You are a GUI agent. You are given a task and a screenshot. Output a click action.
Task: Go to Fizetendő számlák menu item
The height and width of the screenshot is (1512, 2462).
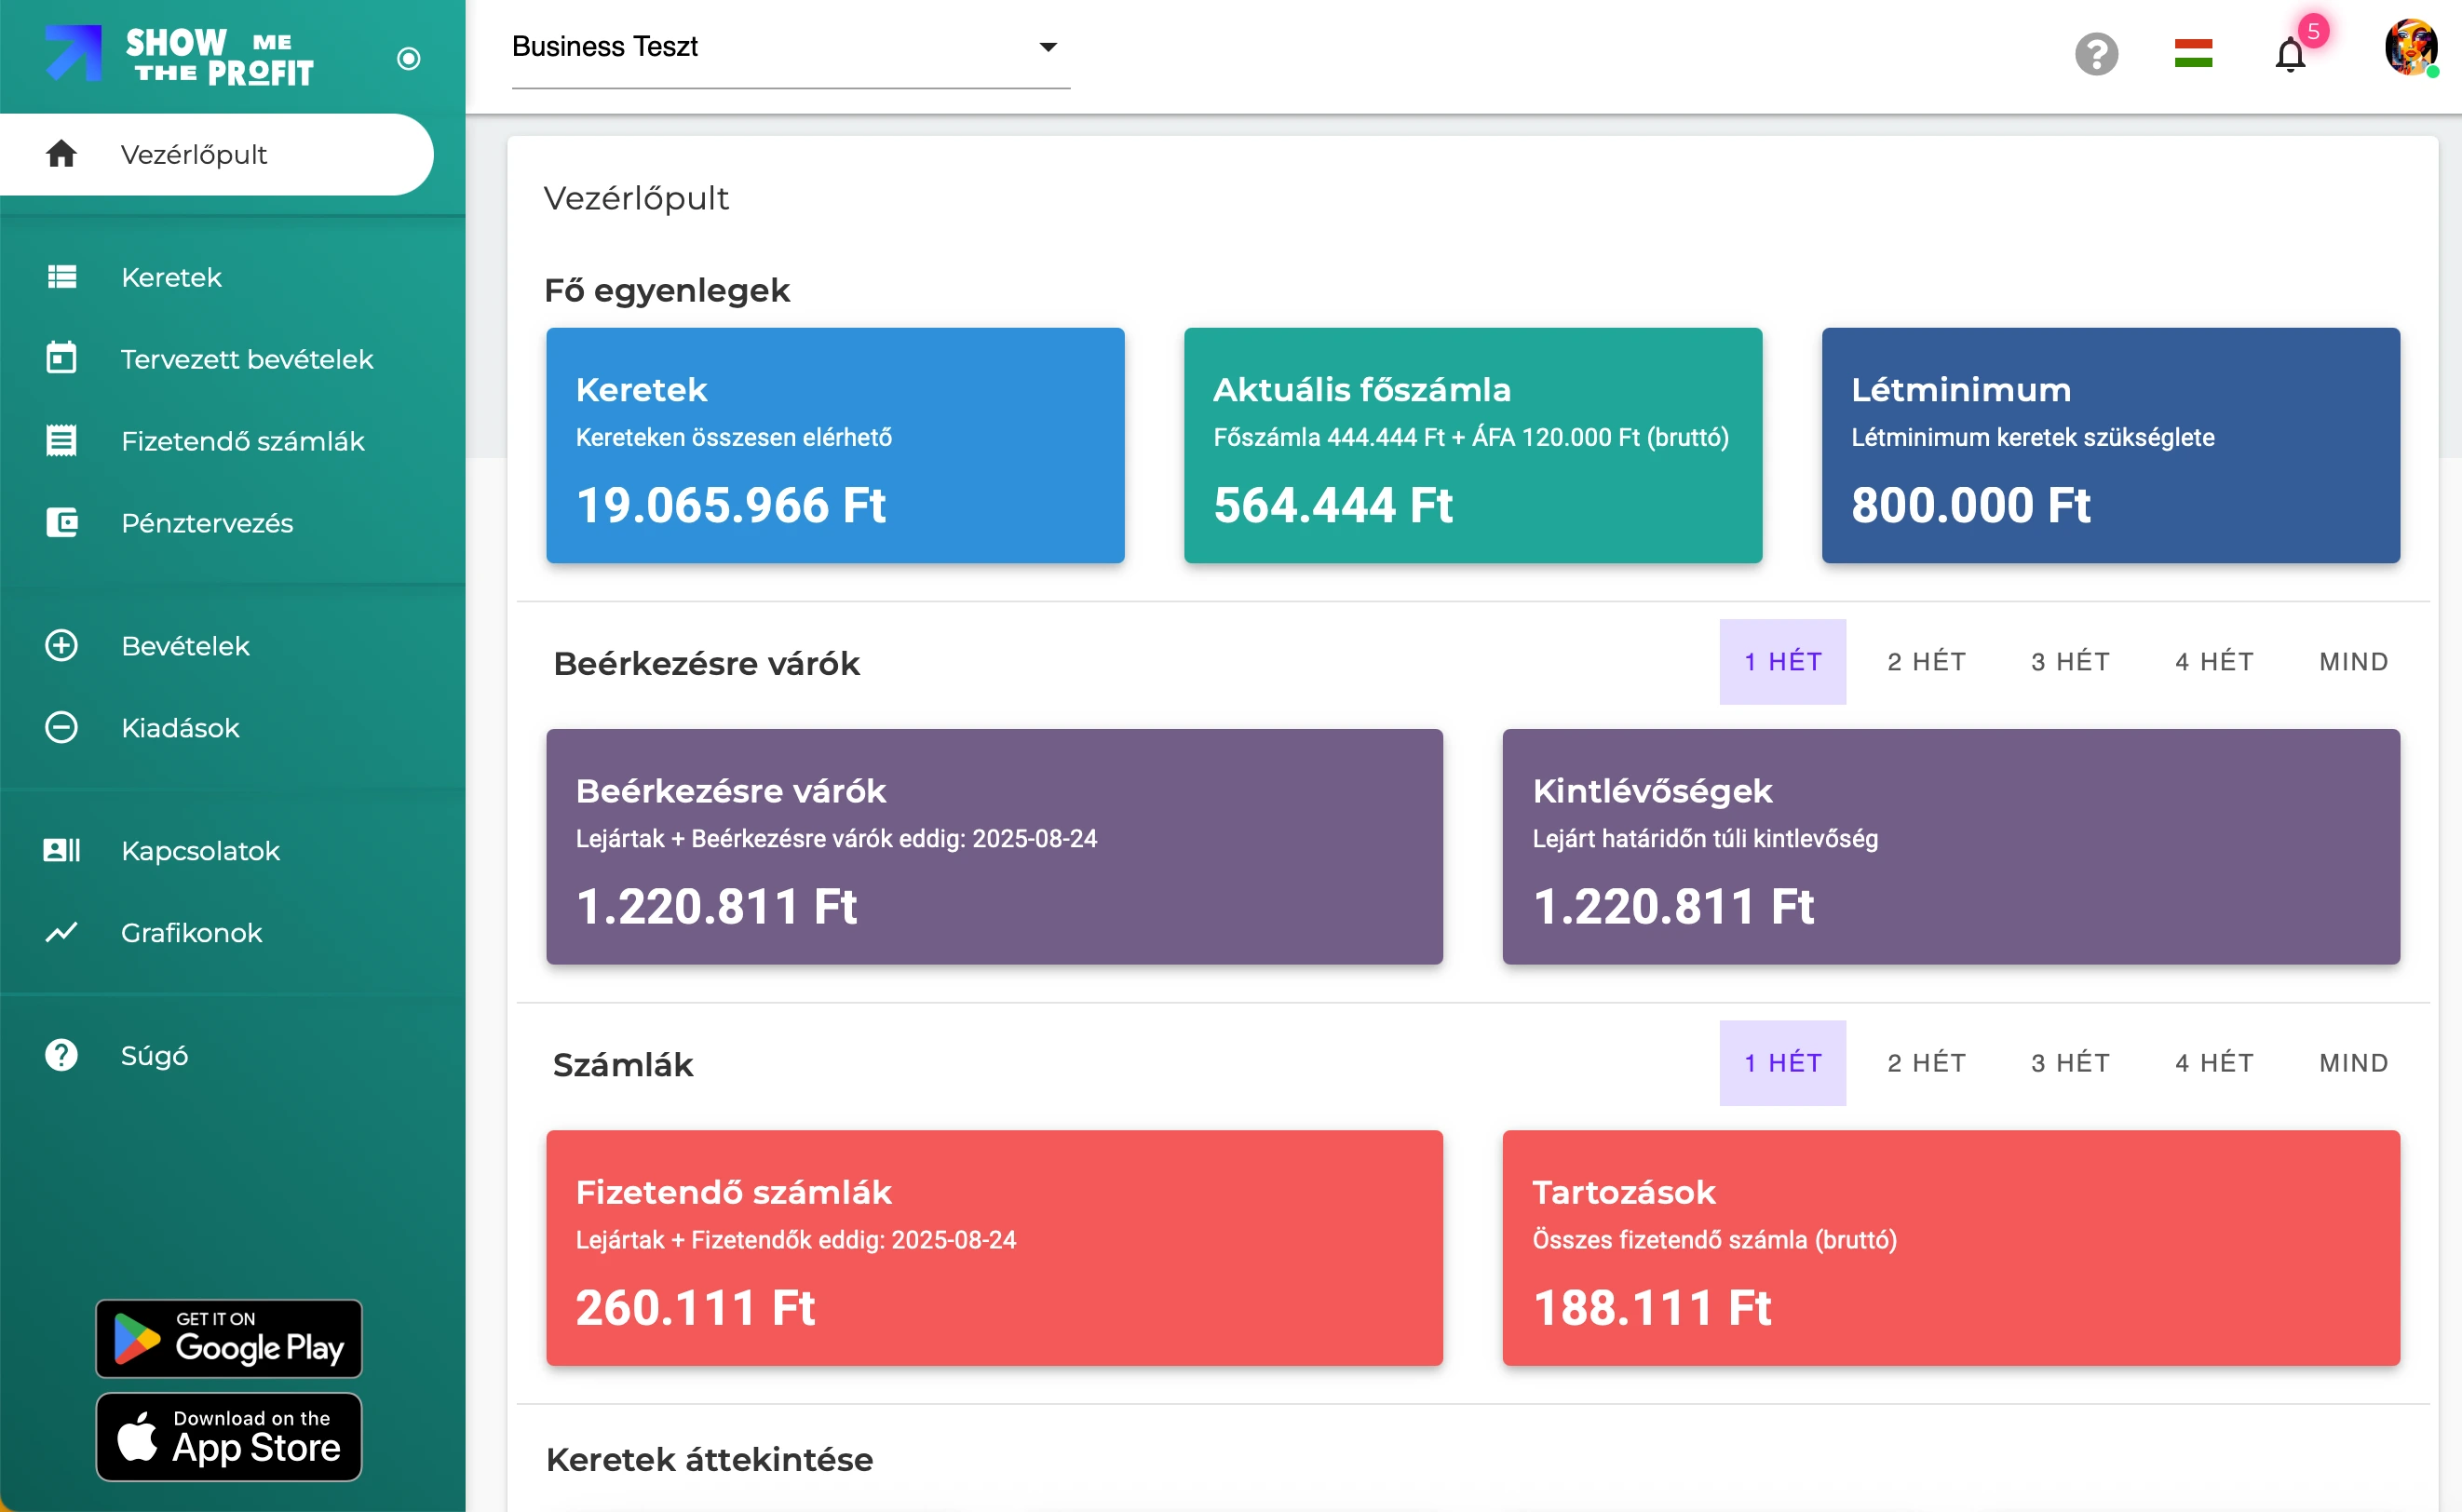click(x=242, y=441)
